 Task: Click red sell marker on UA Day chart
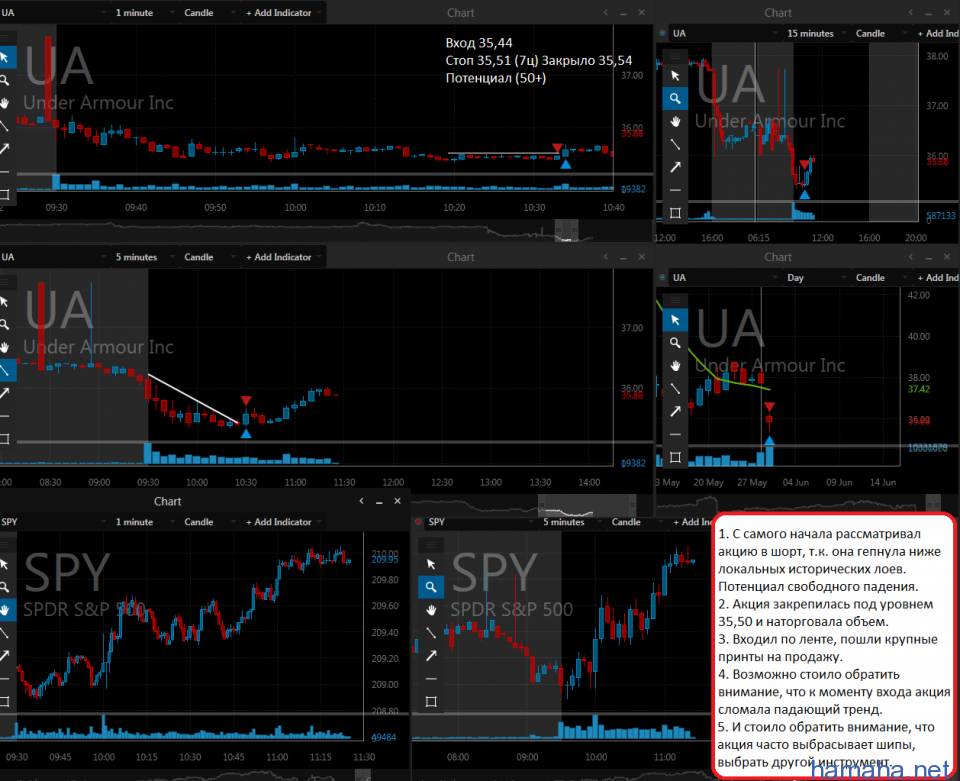pyautogui.click(x=770, y=406)
